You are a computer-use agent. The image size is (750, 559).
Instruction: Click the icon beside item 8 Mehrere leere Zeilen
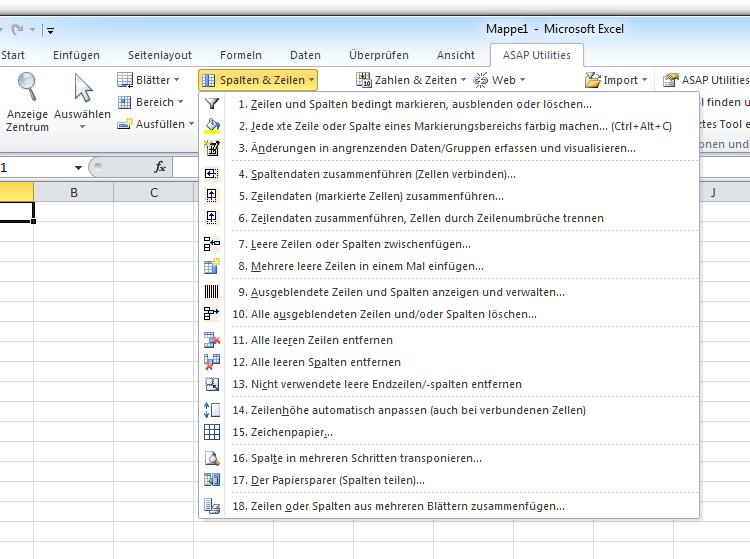(211, 266)
